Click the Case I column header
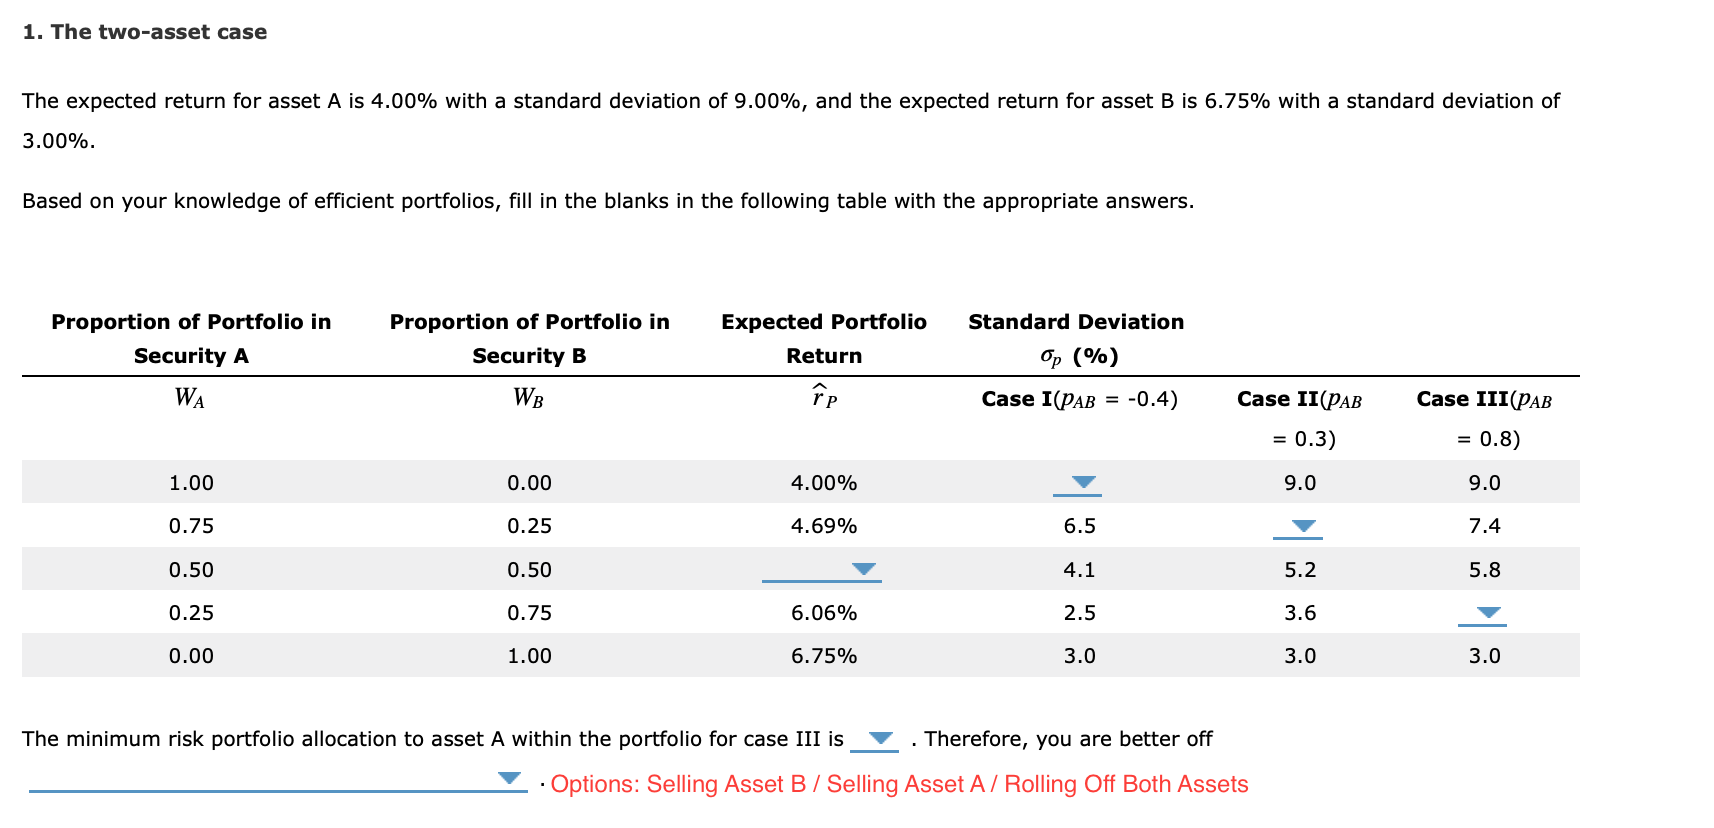Image resolution: width=1714 pixels, height=828 pixels. point(1079,398)
